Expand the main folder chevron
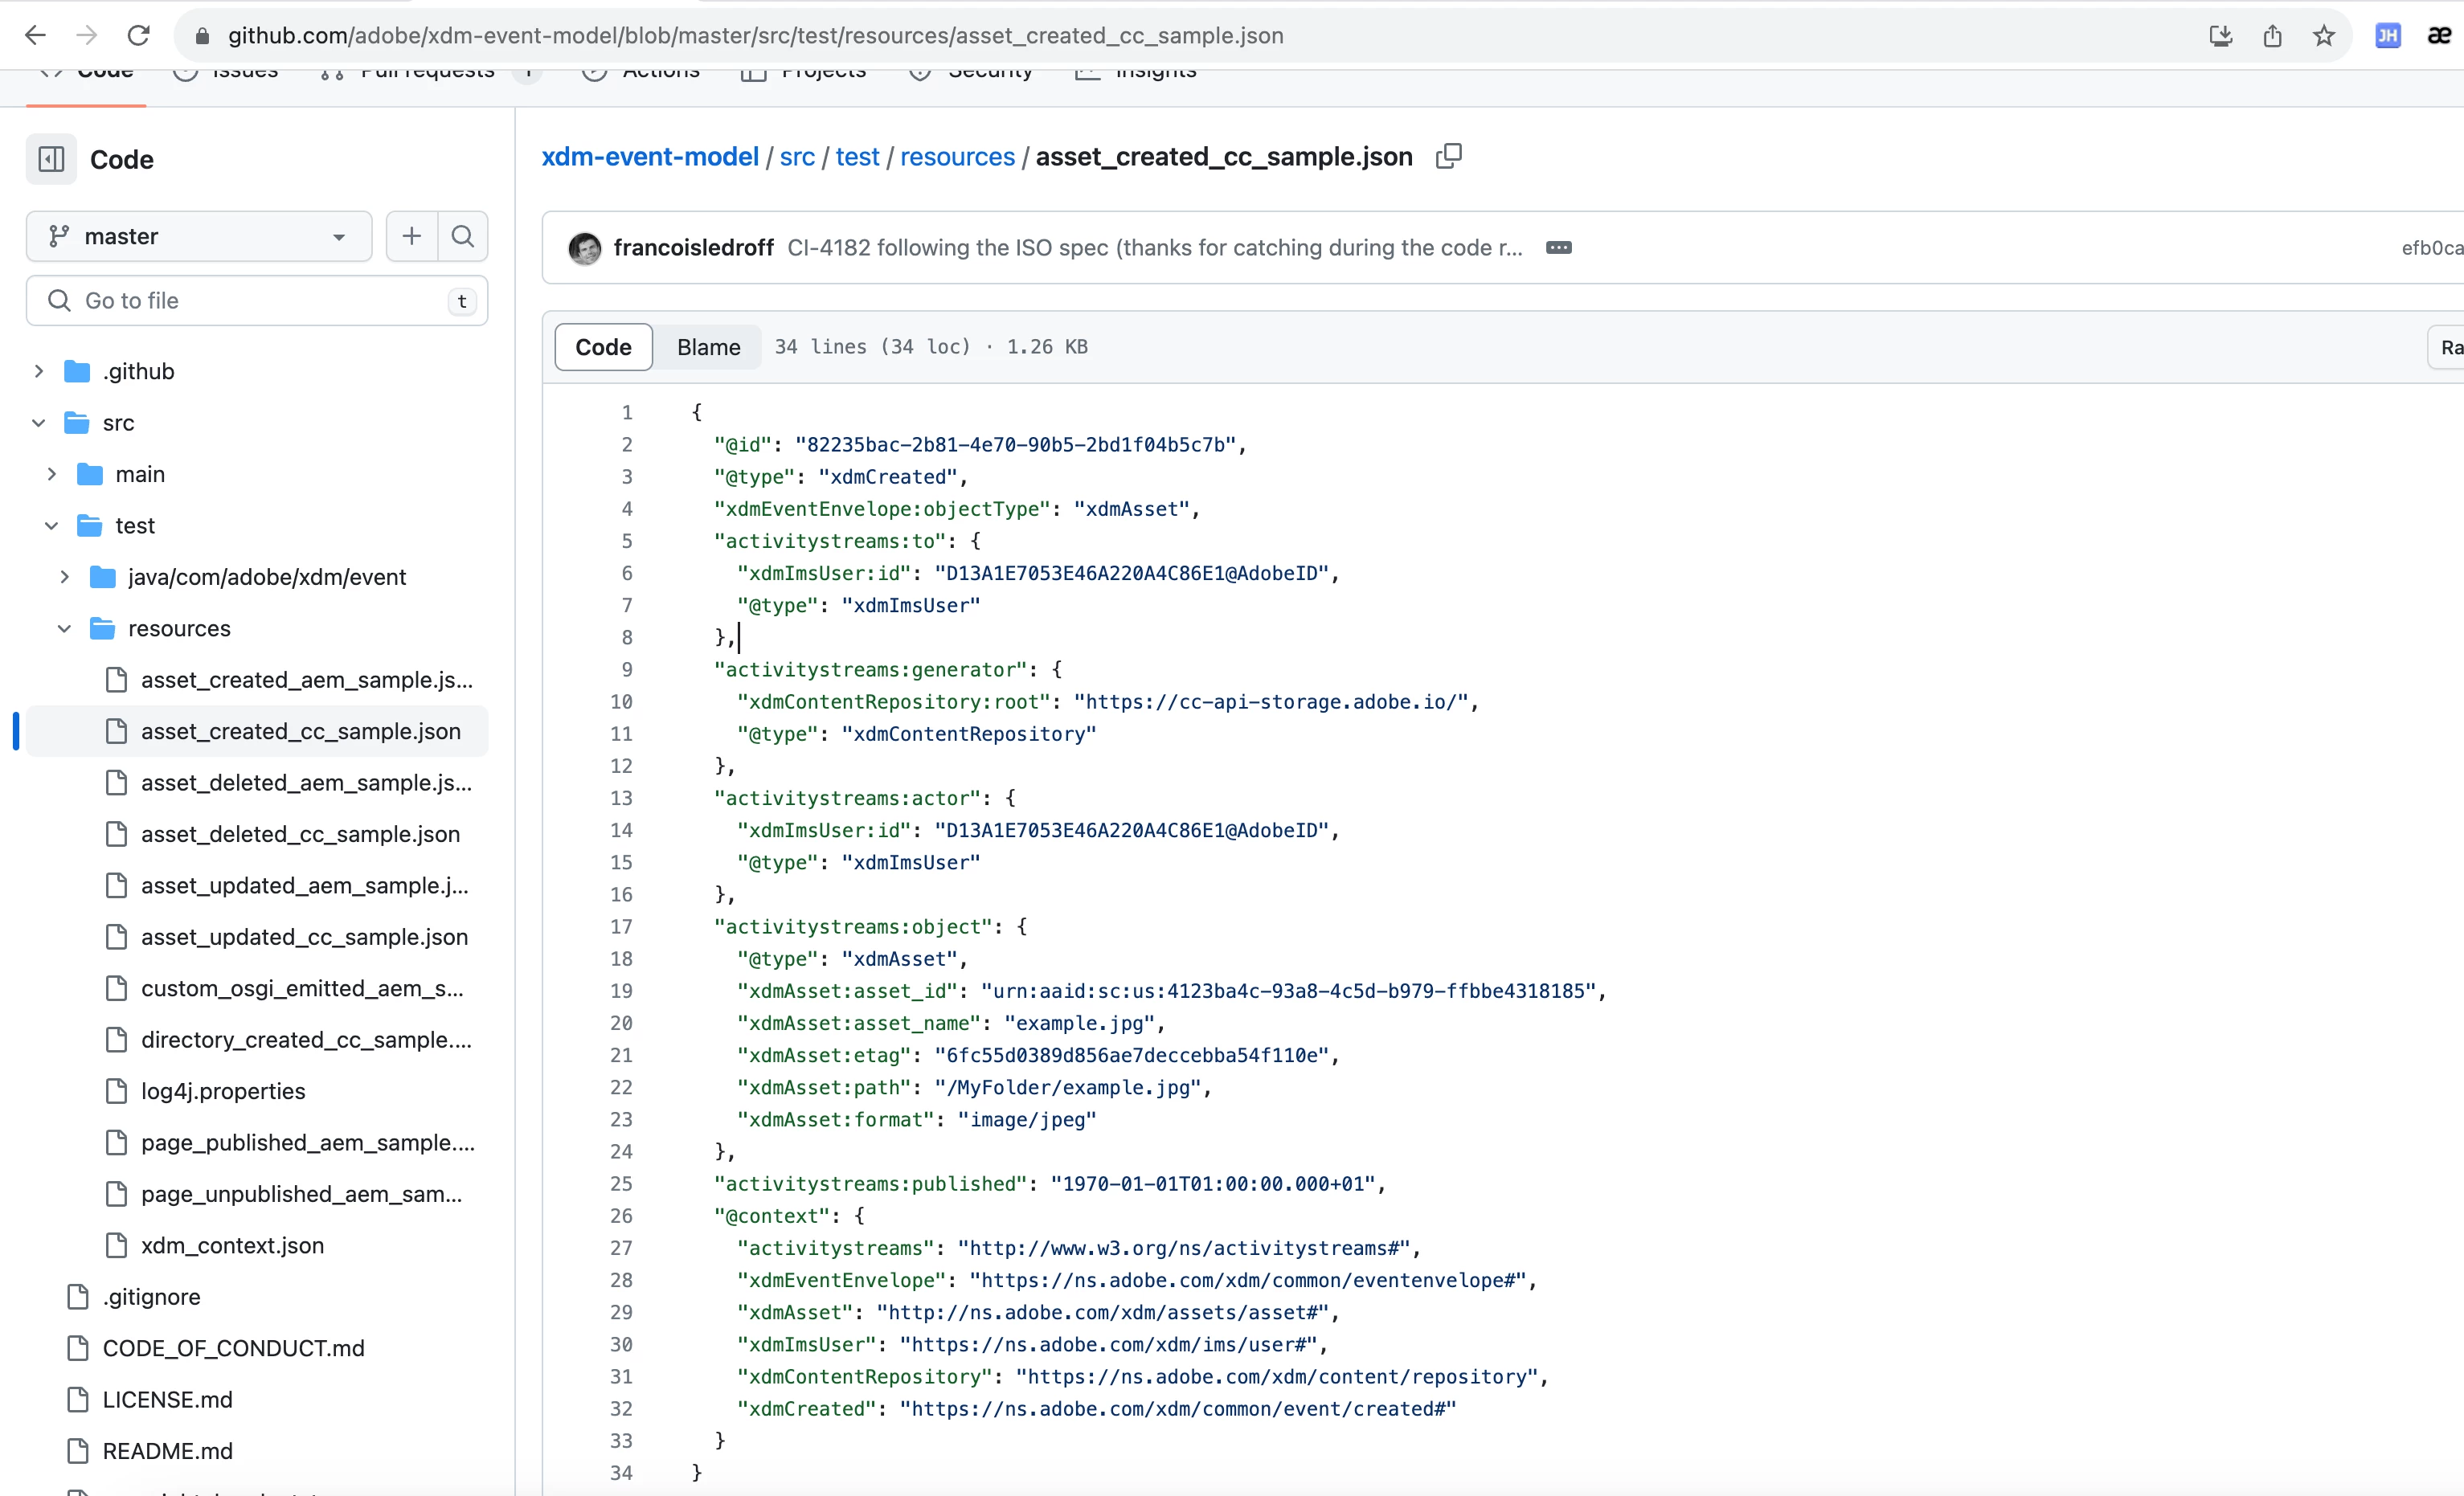This screenshot has height=1496, width=2464. point(52,474)
